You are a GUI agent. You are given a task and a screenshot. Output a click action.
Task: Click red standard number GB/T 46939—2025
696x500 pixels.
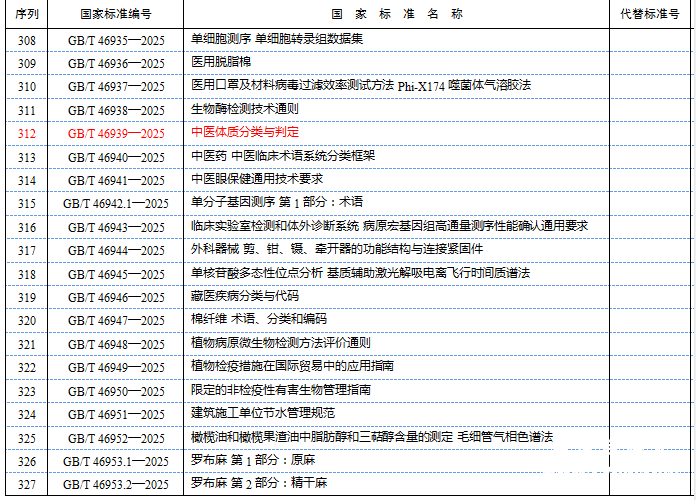pos(116,133)
